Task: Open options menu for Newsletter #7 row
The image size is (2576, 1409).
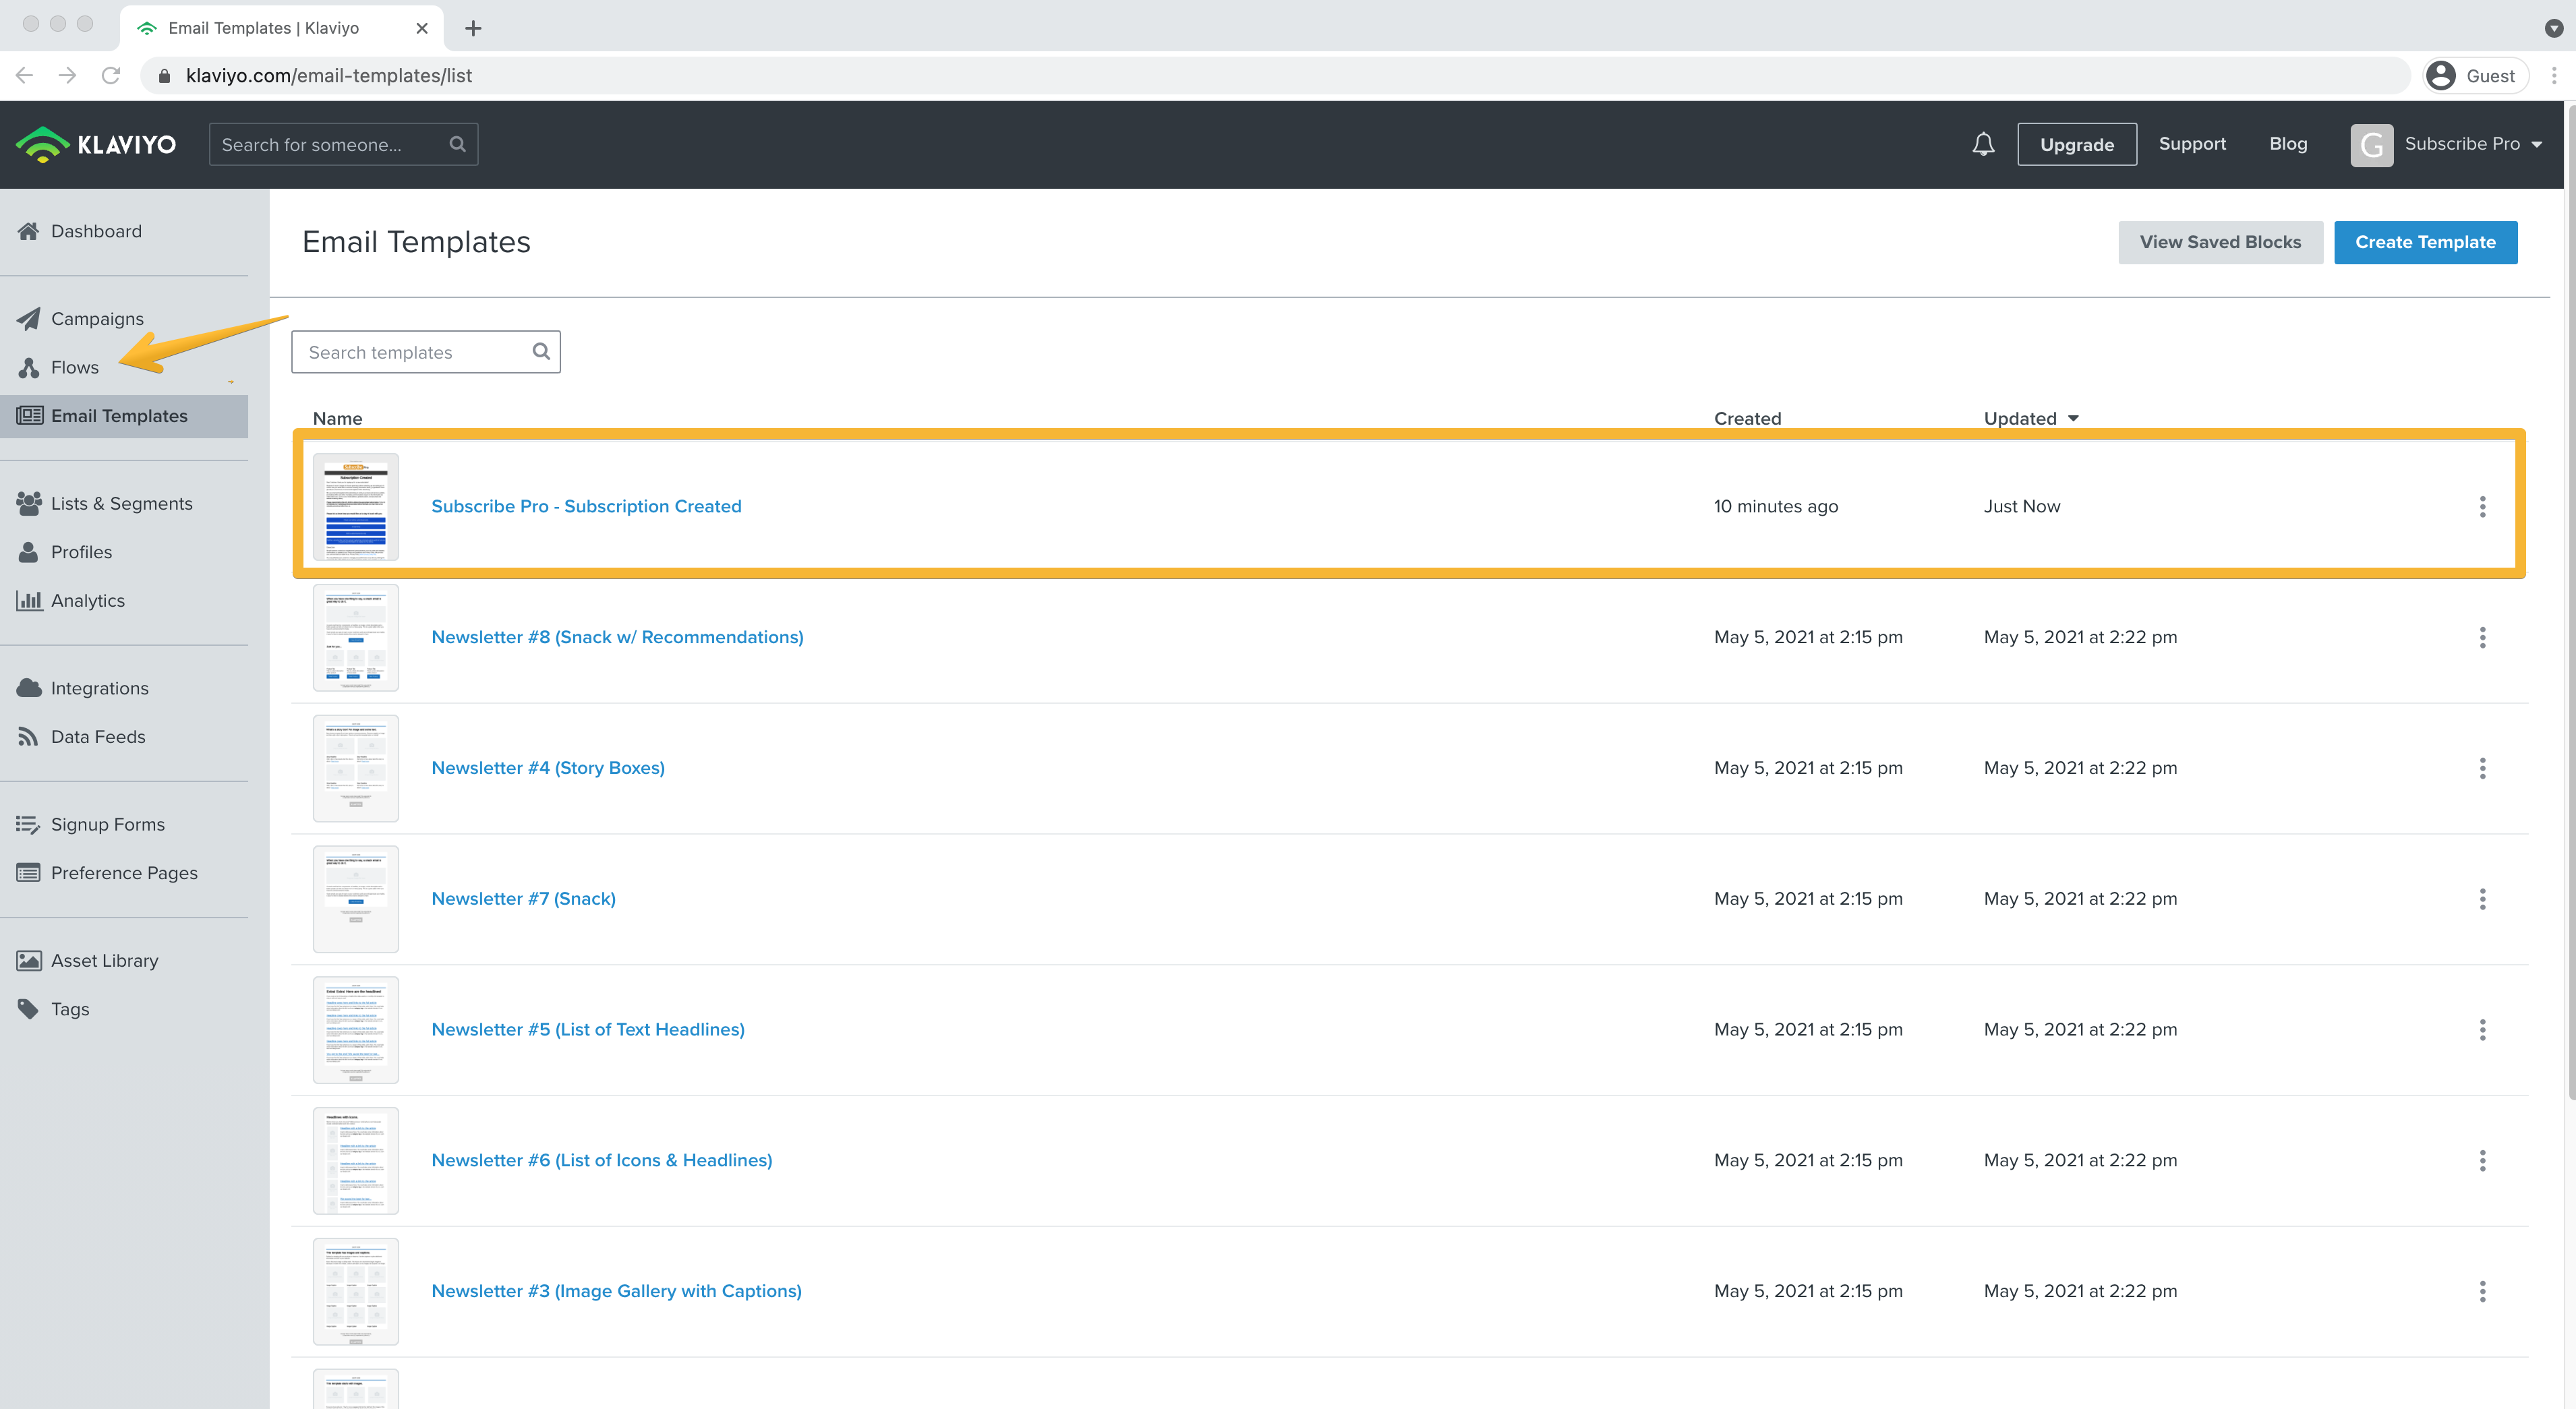Action: pyautogui.click(x=2482, y=899)
